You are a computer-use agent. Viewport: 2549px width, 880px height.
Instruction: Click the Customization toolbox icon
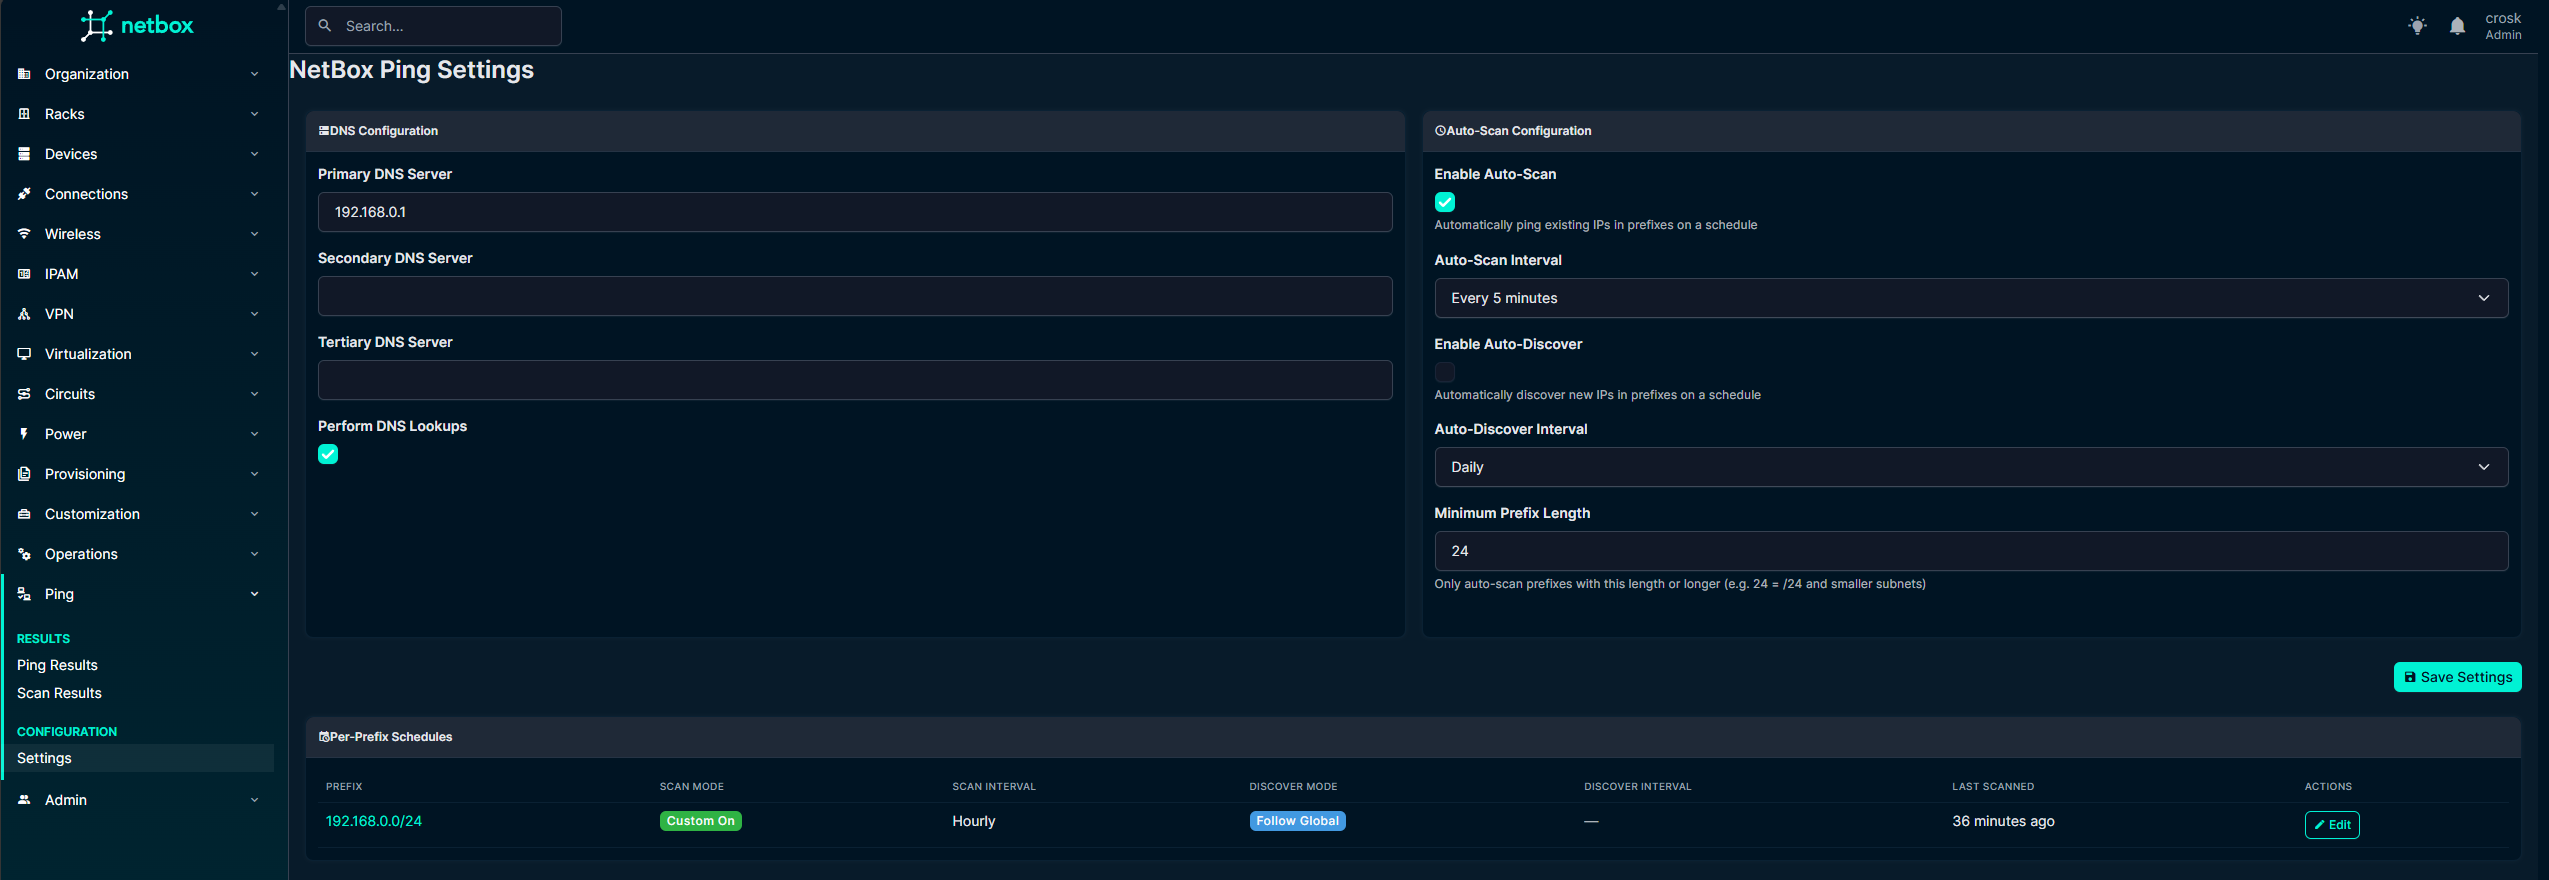[24, 514]
